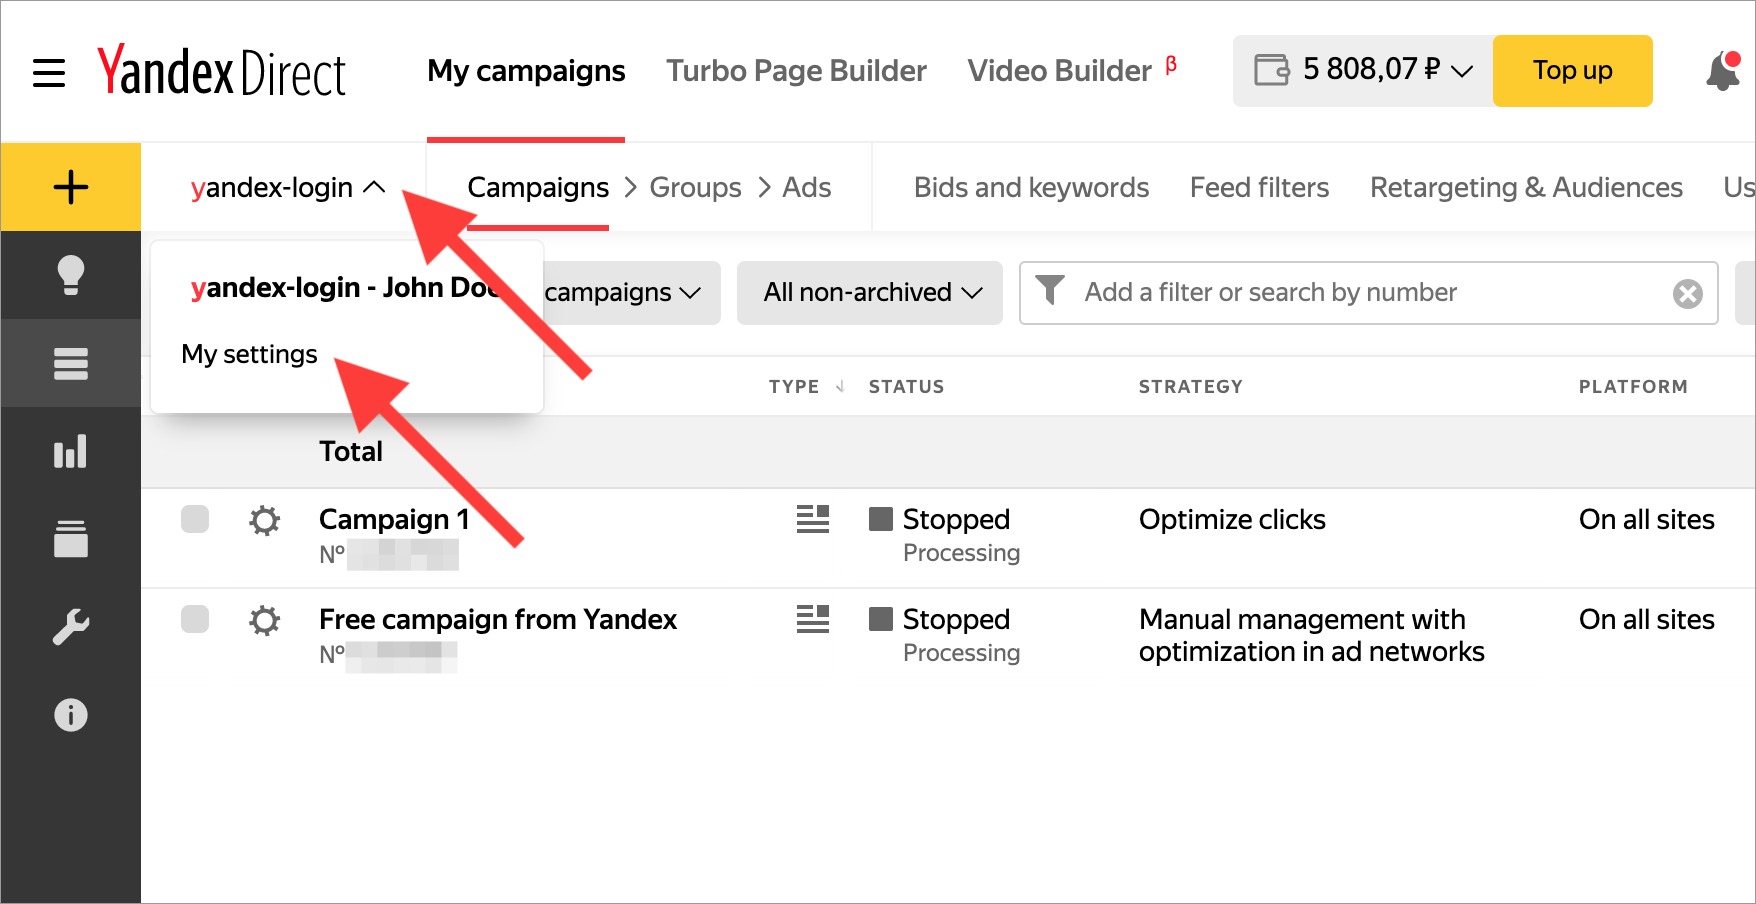Viewport: 1756px width, 904px height.
Task: Open the All non-archived dropdown
Action: tap(870, 293)
